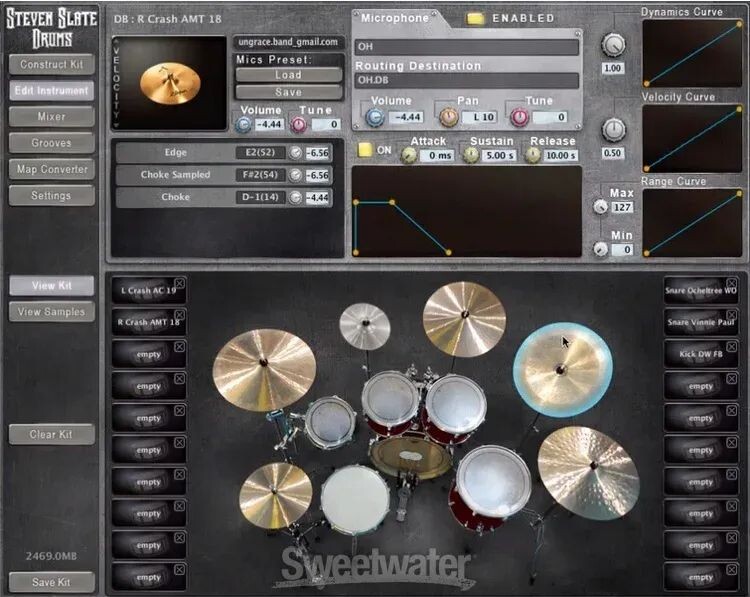Click the Edge articulation volume knob
The width and height of the screenshot is (750, 597).
tap(296, 153)
